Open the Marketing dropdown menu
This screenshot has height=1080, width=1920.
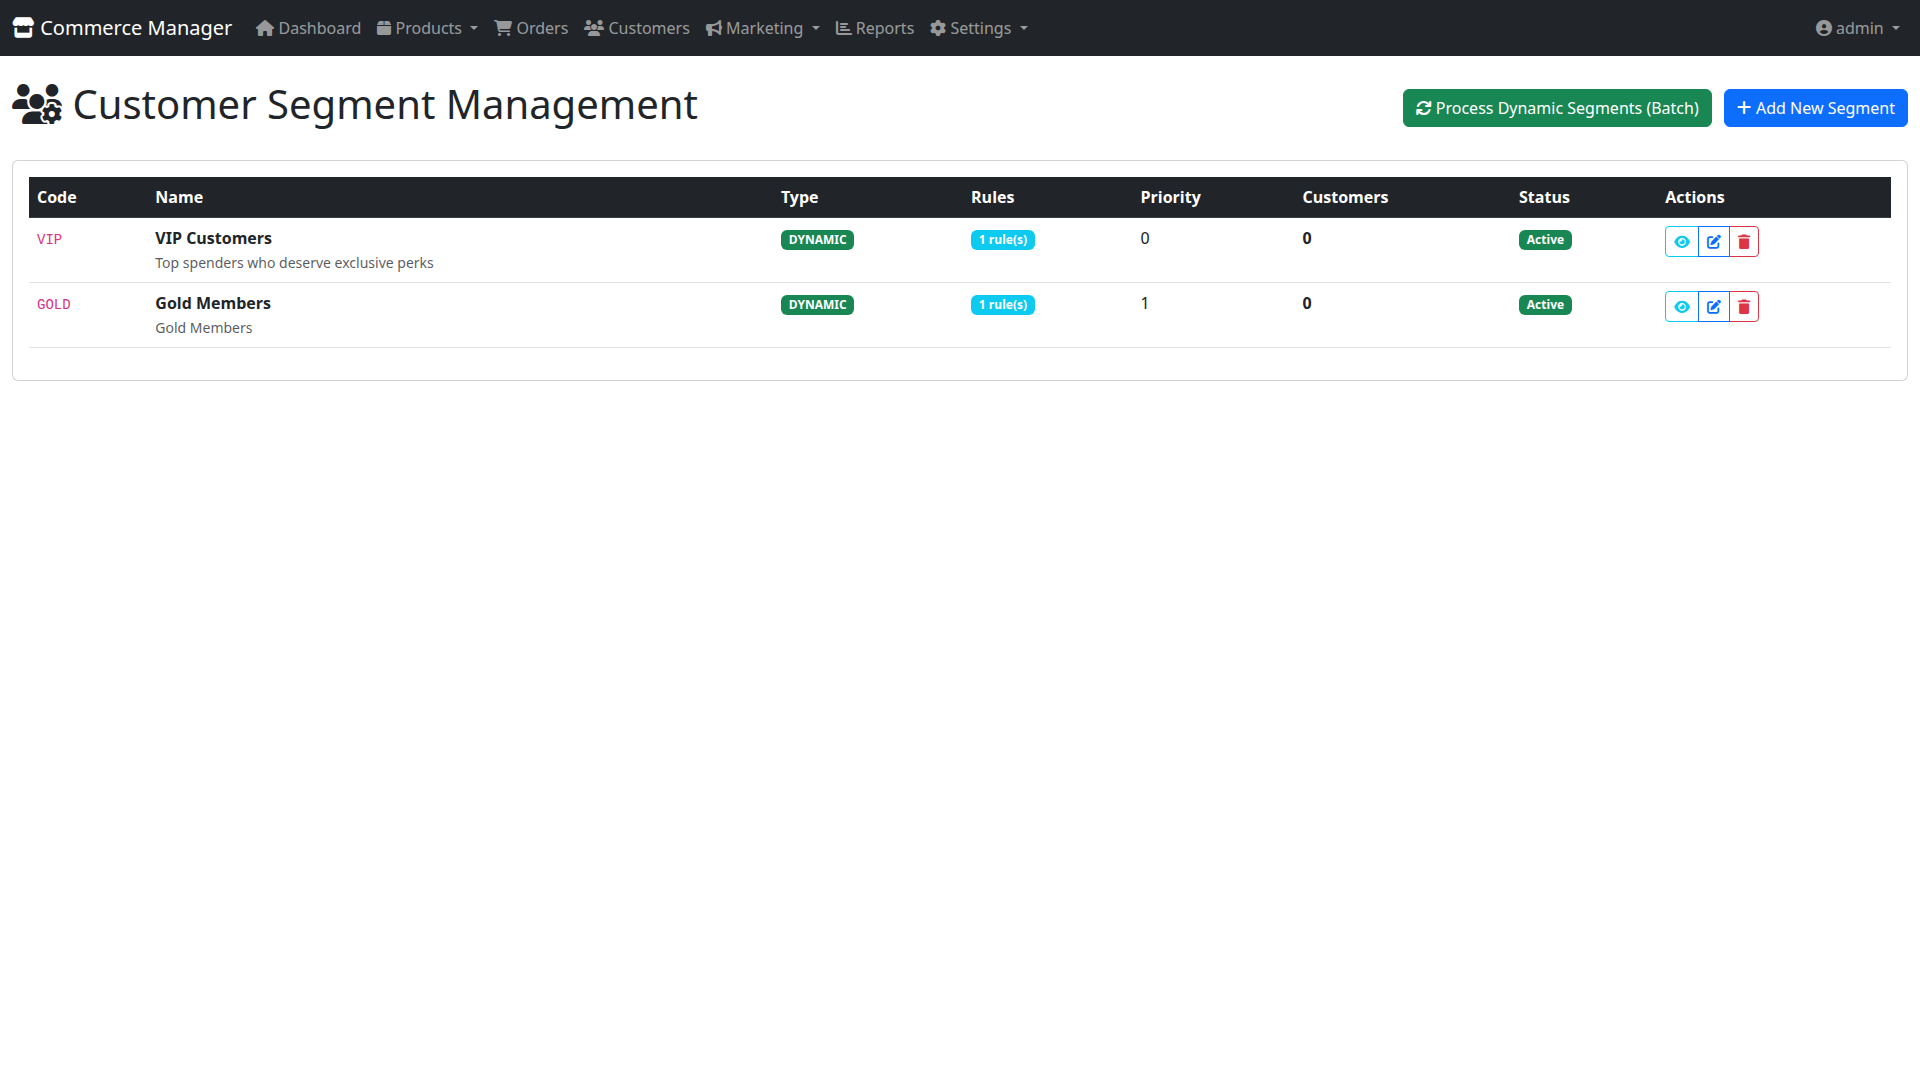click(x=762, y=27)
